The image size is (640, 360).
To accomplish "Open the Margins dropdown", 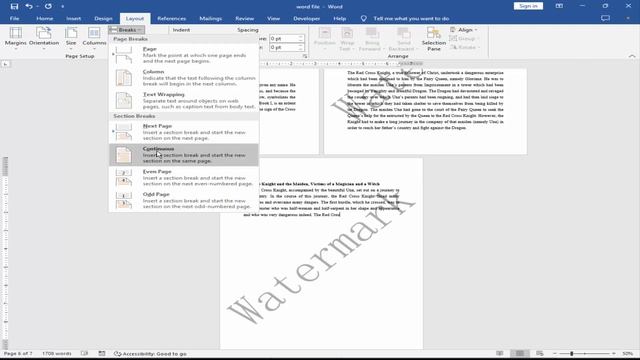I will click(16, 38).
